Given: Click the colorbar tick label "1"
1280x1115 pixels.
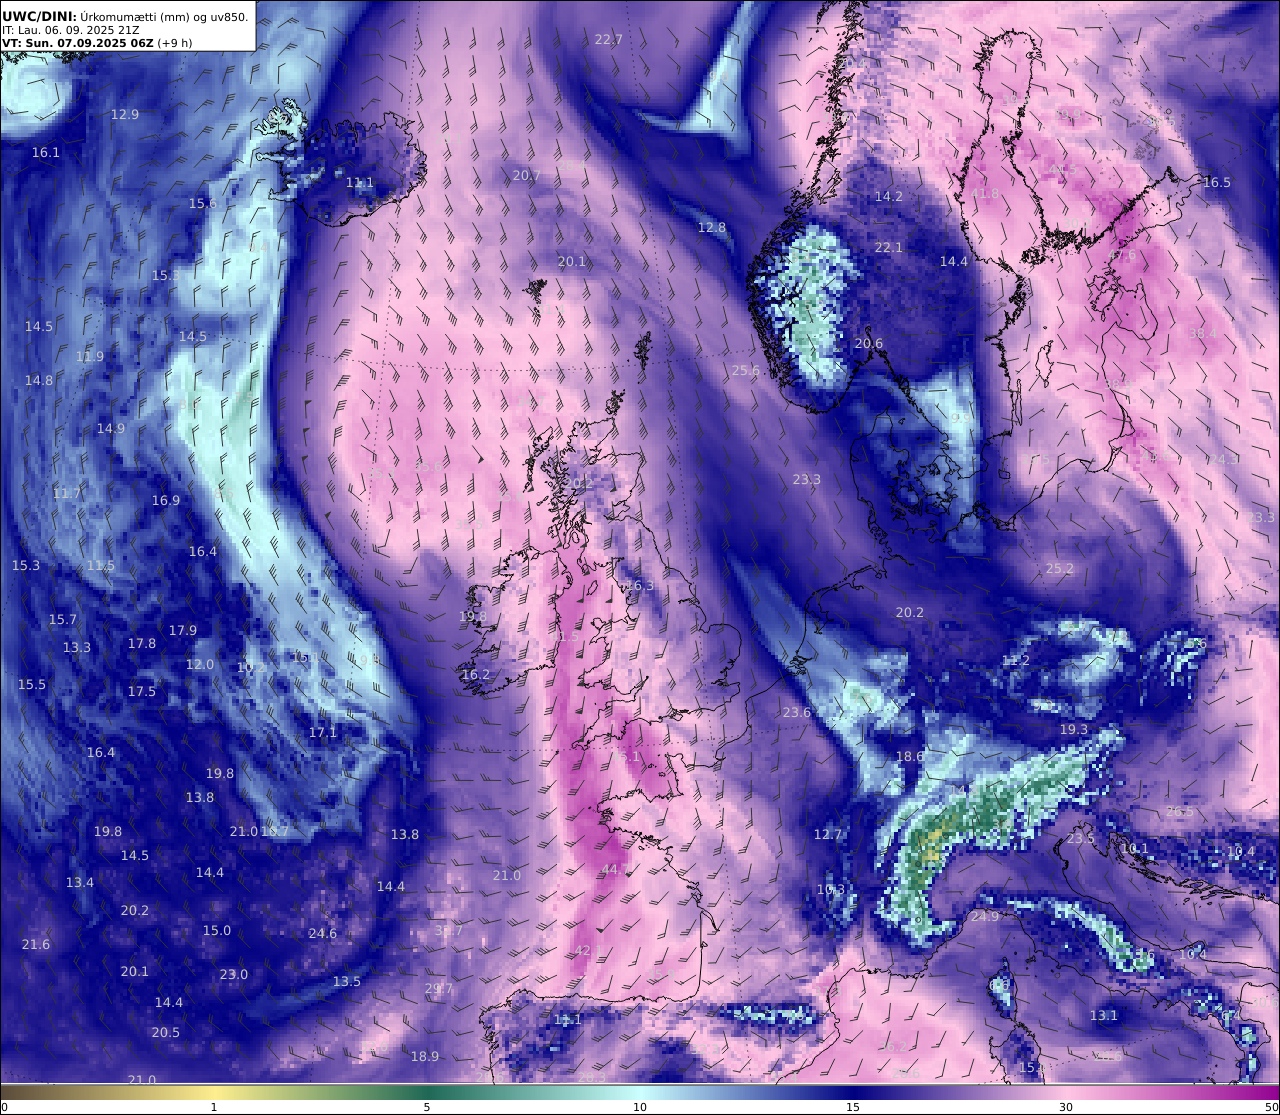Looking at the screenshot, I should [x=214, y=1107].
